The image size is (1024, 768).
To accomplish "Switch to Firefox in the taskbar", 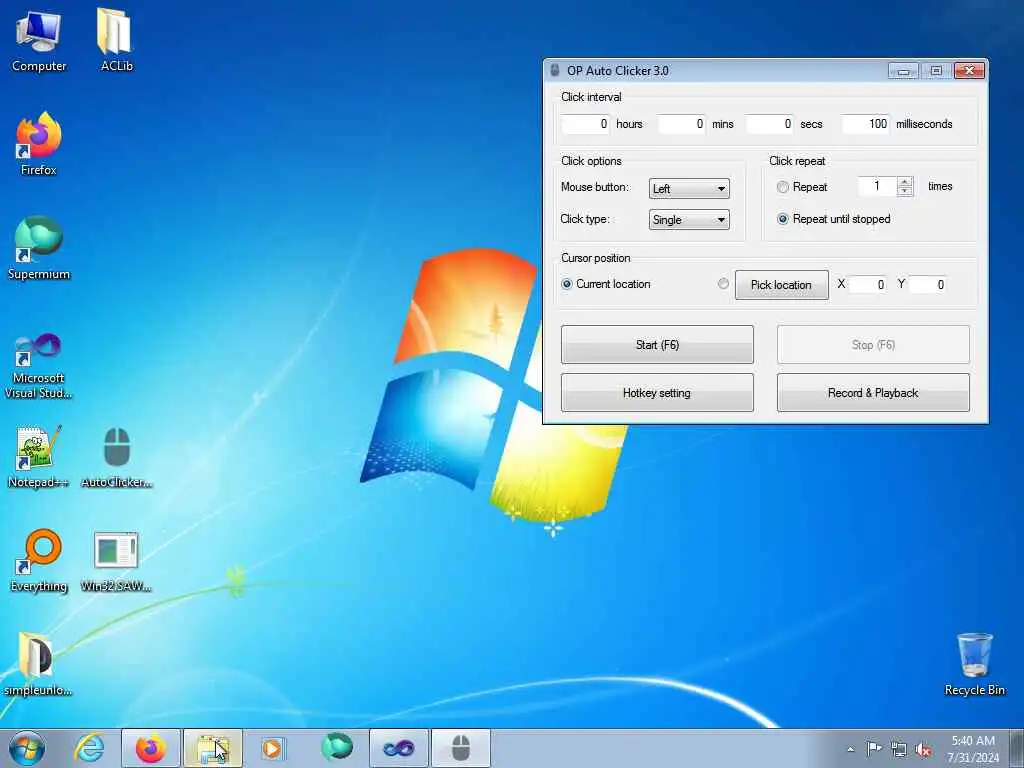I will pyautogui.click(x=151, y=748).
